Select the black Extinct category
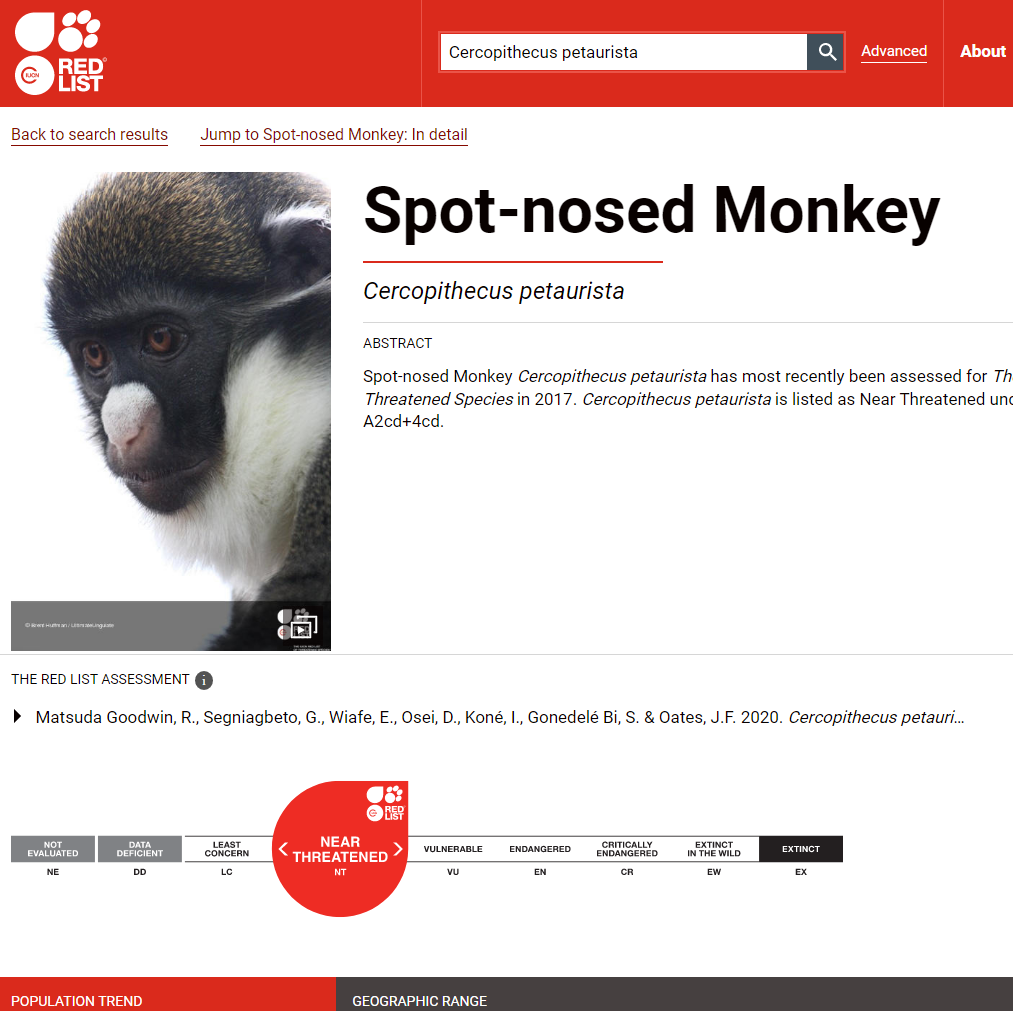Screen dimensions: 1013x1011 (801, 849)
